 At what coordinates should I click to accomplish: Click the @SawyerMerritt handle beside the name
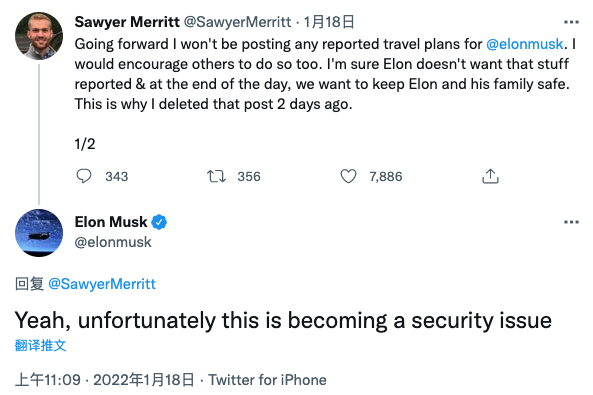[x=238, y=22]
